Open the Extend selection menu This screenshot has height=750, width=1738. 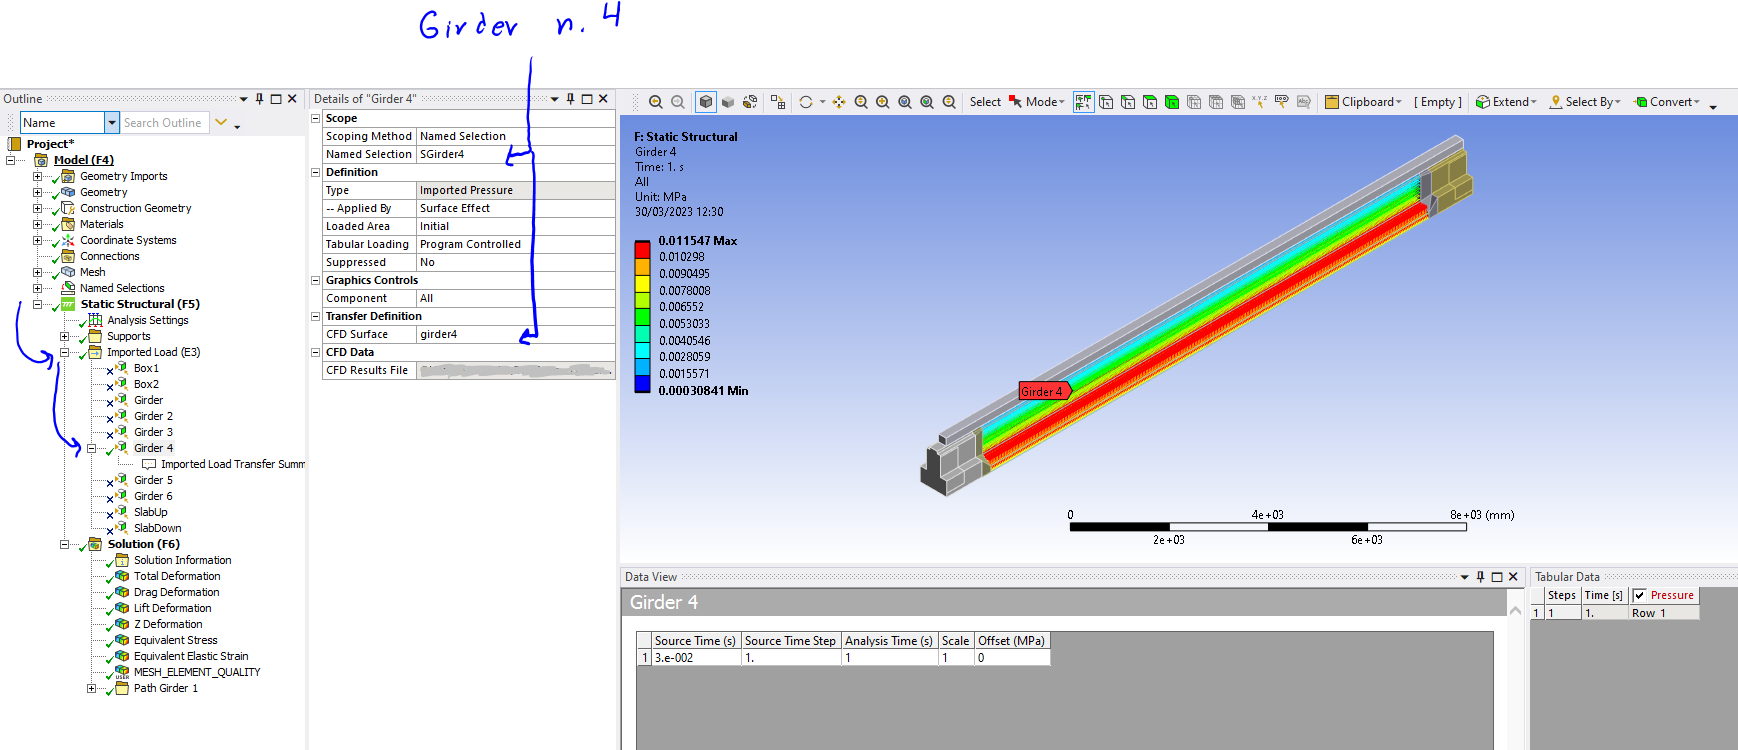pyautogui.click(x=1507, y=102)
